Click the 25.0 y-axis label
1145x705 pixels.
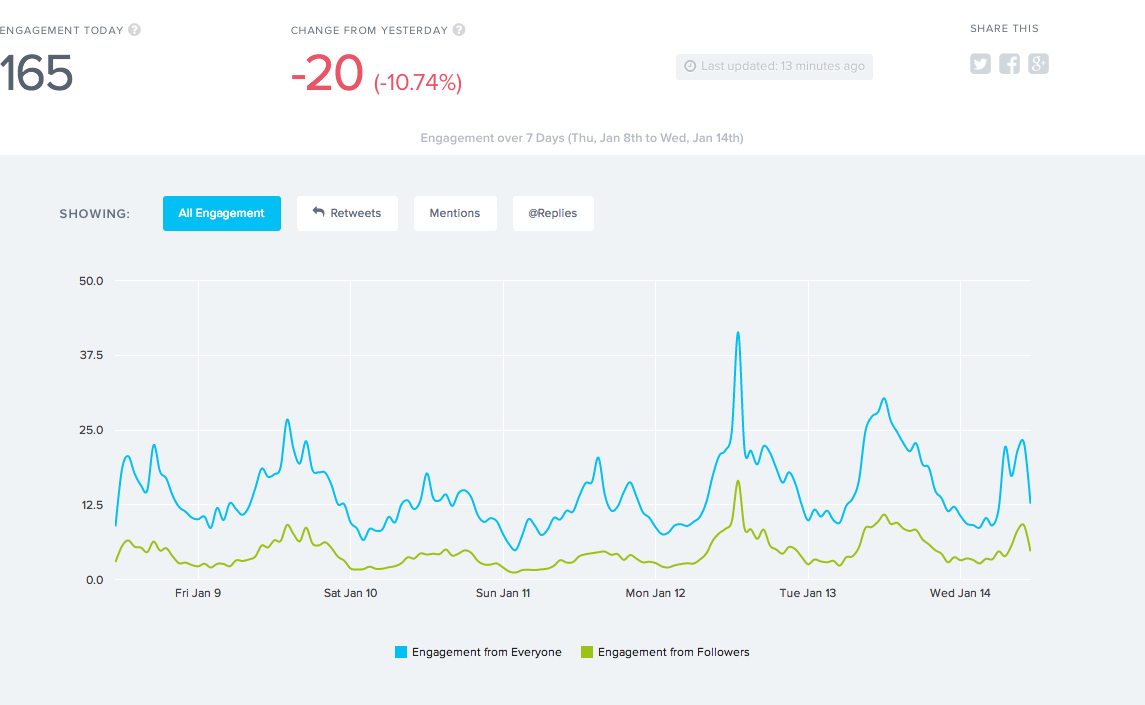91,430
